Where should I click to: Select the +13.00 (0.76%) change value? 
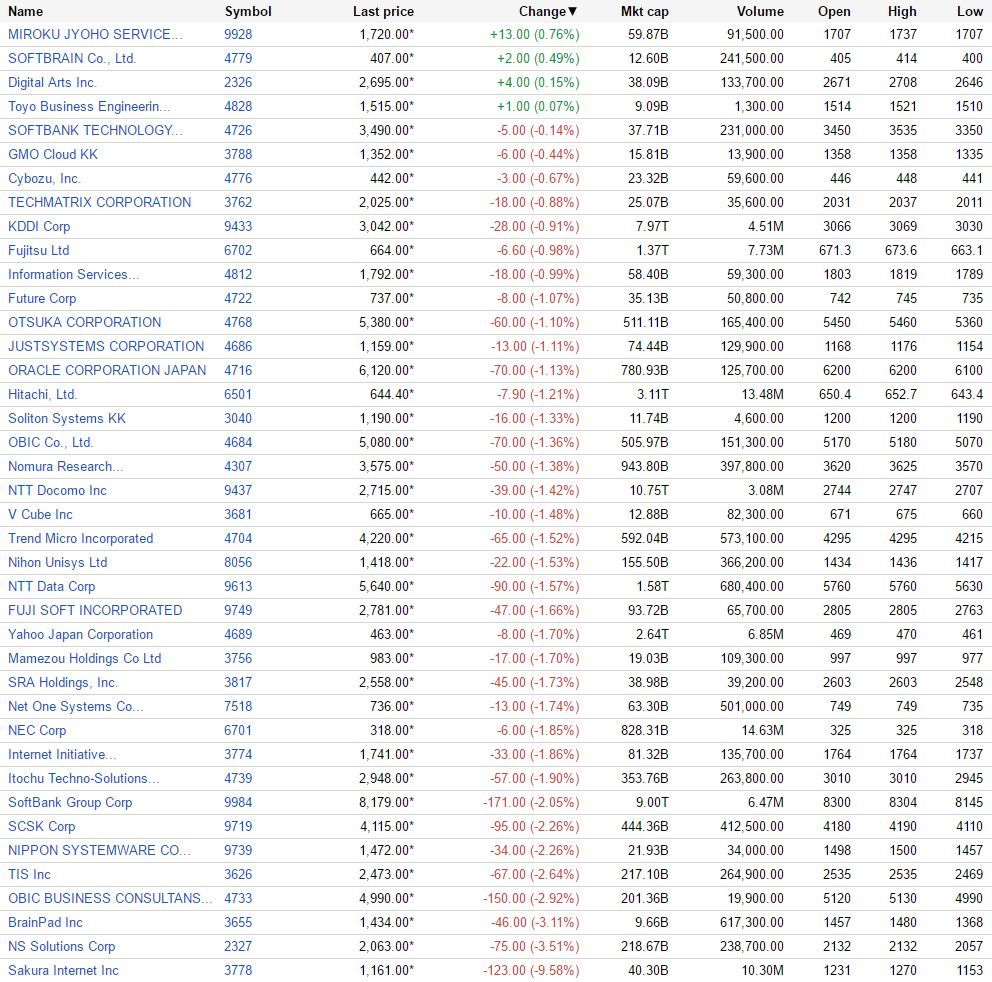(x=535, y=34)
